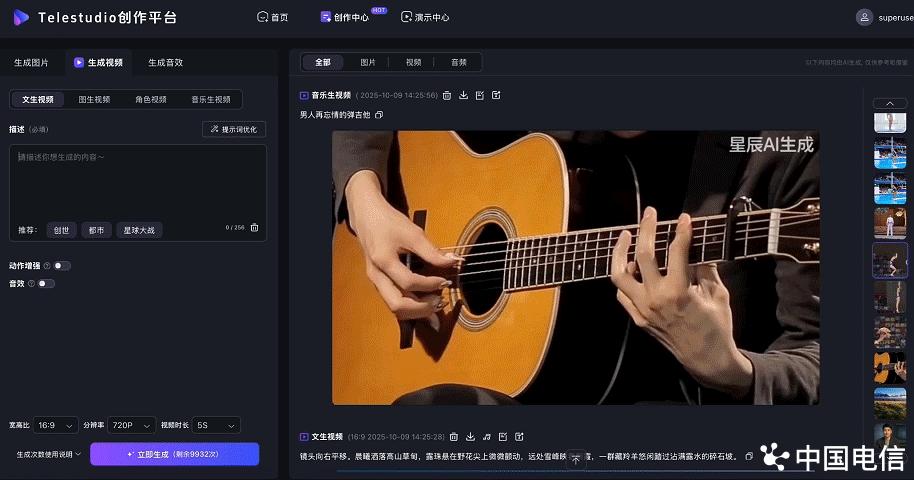Open the 宽高比 16:9 dropdown
The width and height of the screenshot is (914, 480).
[x=55, y=425]
